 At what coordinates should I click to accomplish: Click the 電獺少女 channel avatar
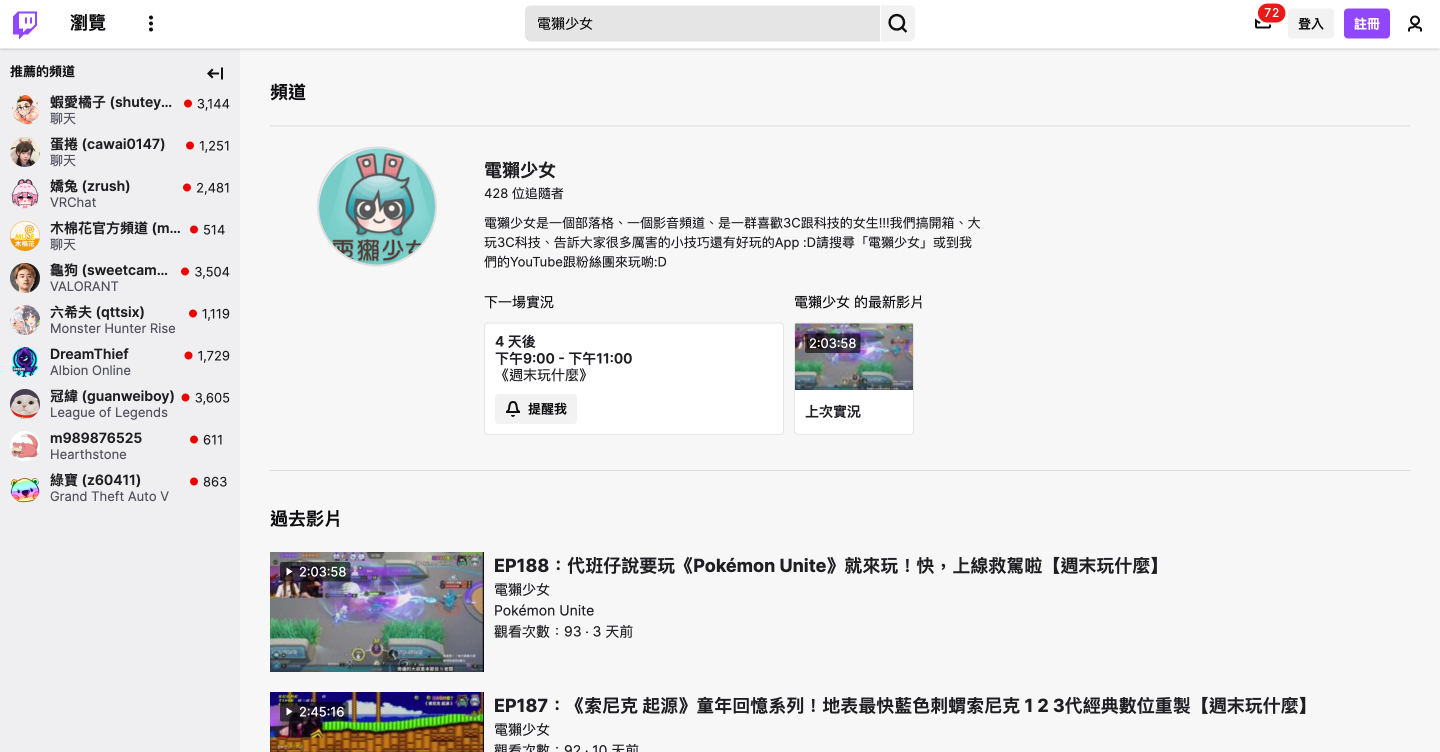(x=377, y=206)
